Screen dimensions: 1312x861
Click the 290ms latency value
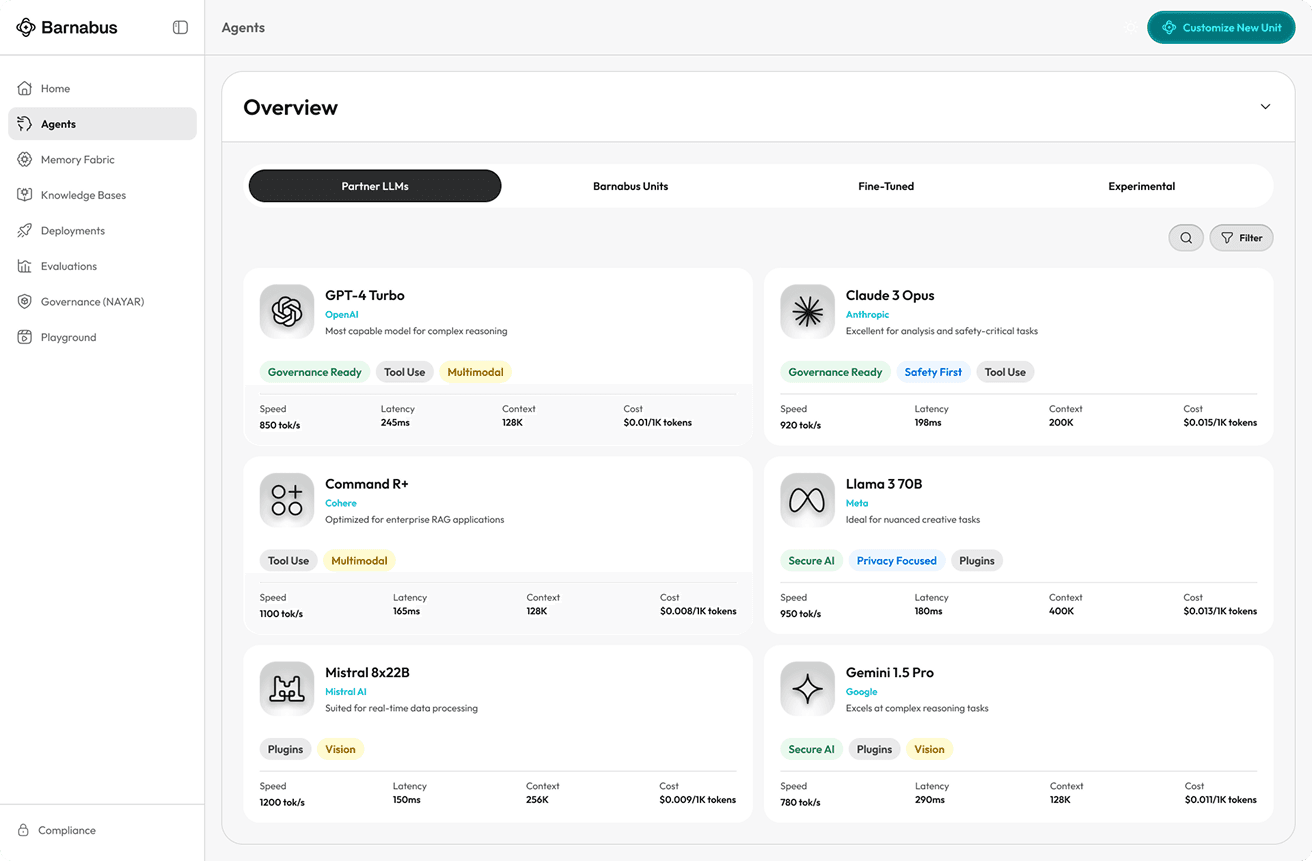tap(930, 800)
